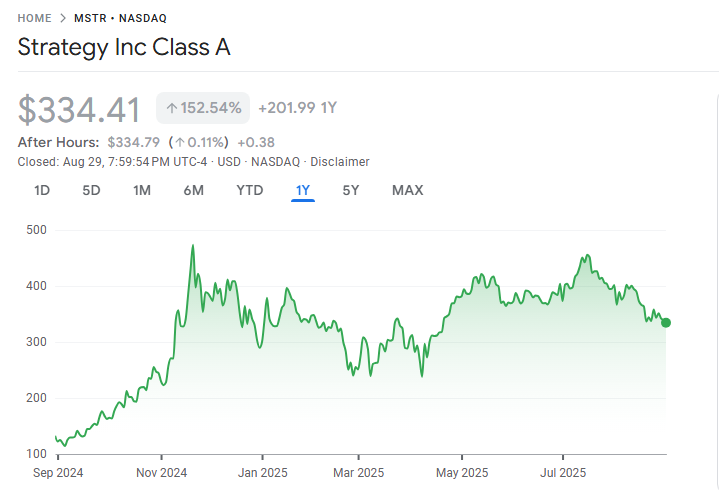Click the breadcrumb chevron separator
This screenshot has height=499, width=719.
tap(62, 18)
